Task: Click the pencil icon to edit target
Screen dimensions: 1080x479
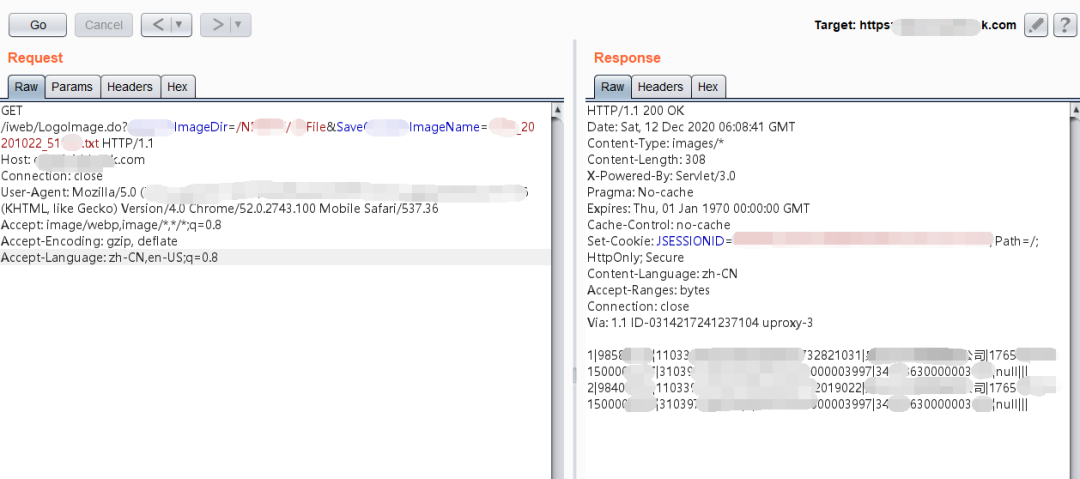Action: tap(1036, 25)
